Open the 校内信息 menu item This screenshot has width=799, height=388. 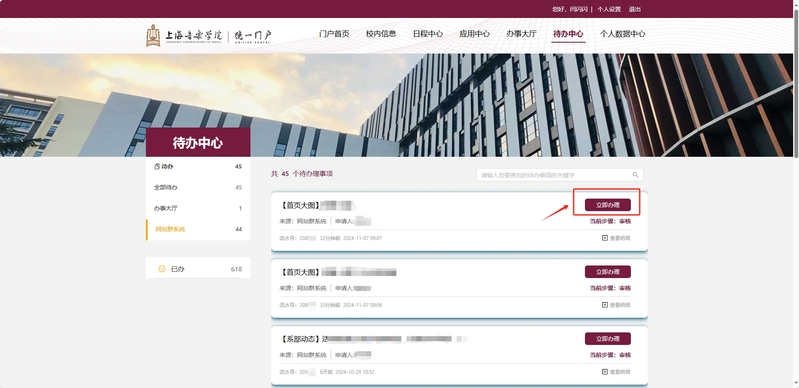click(381, 34)
